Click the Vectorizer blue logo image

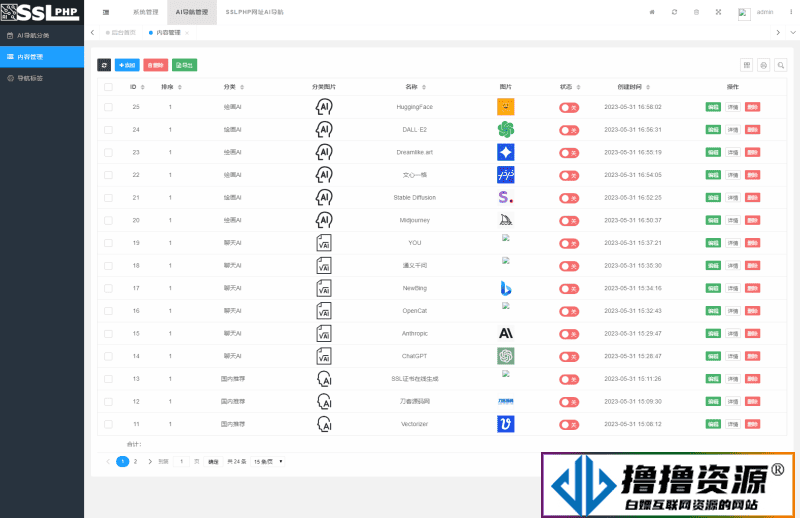(506, 424)
